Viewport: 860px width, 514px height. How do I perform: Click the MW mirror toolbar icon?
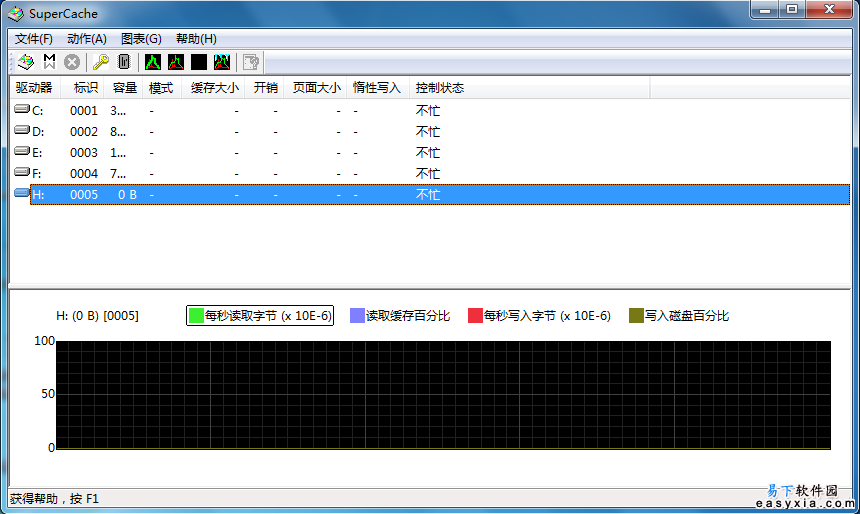coord(49,62)
